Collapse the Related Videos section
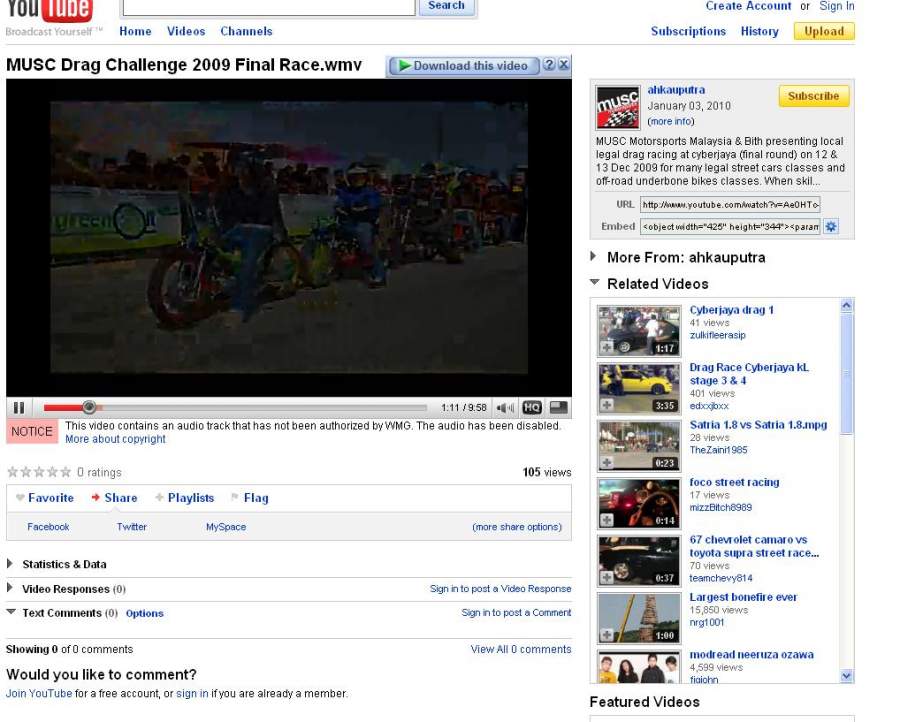900x722 pixels. pyautogui.click(x=595, y=283)
